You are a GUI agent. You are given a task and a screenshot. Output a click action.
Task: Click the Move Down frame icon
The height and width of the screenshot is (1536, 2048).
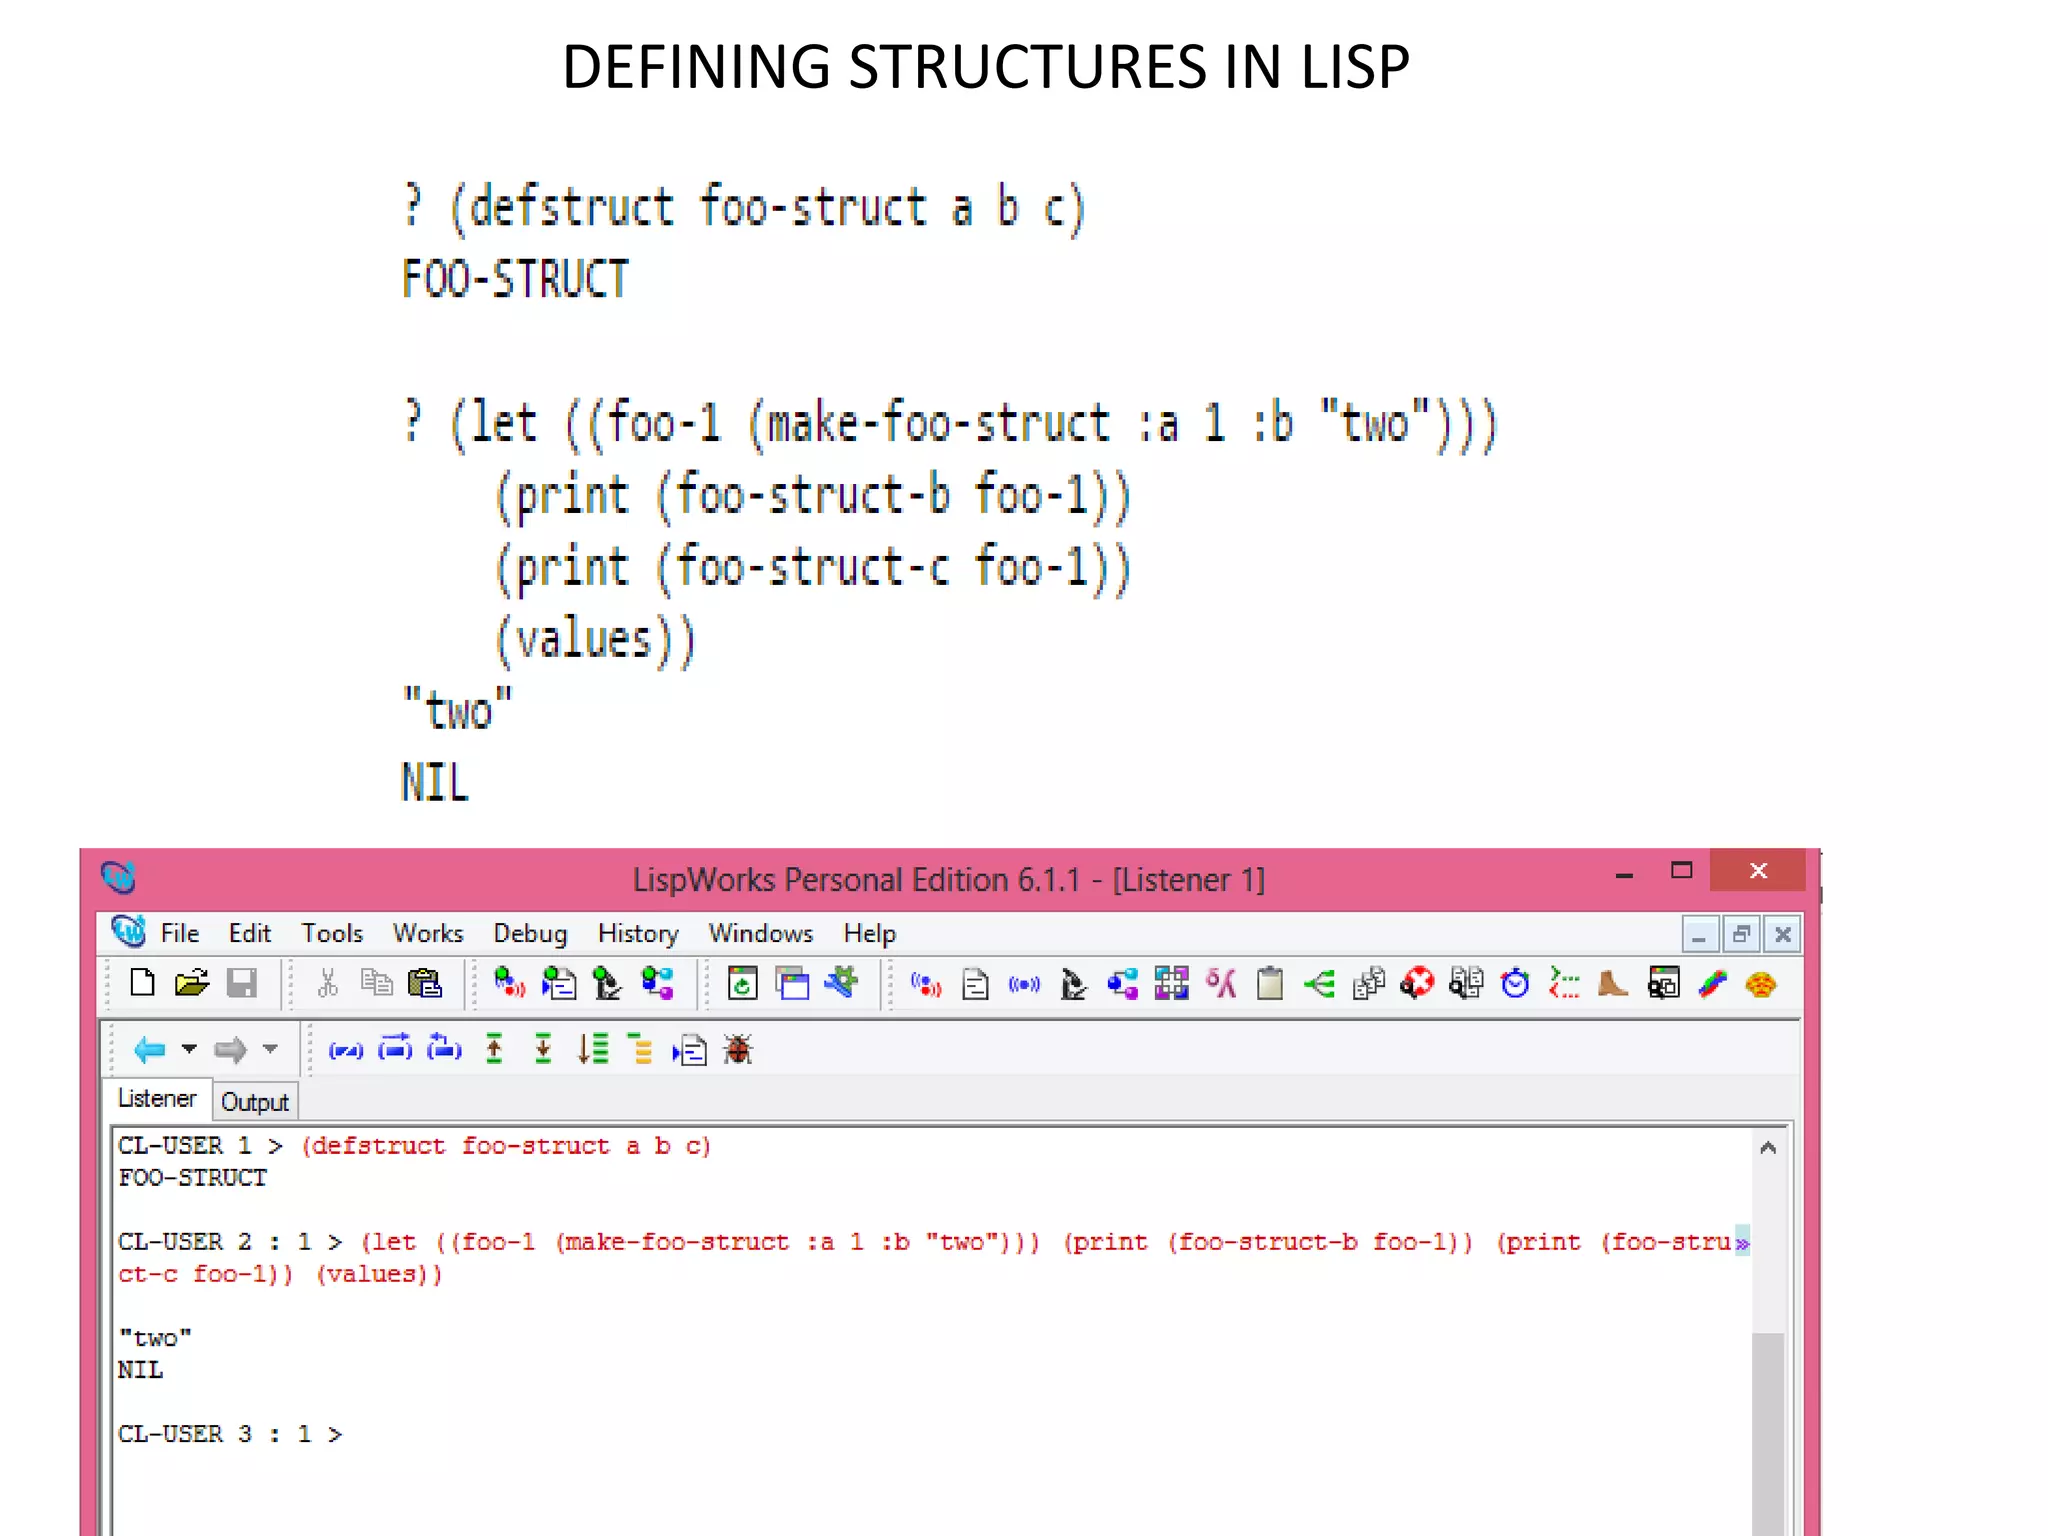(543, 1050)
